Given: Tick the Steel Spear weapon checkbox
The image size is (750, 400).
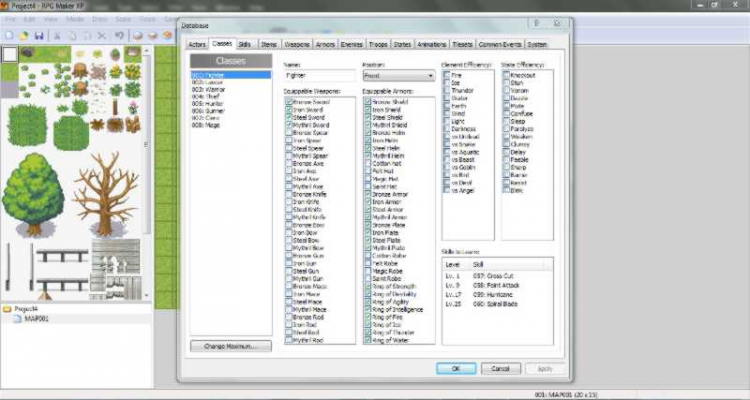Looking at the screenshot, I should coord(288,148).
